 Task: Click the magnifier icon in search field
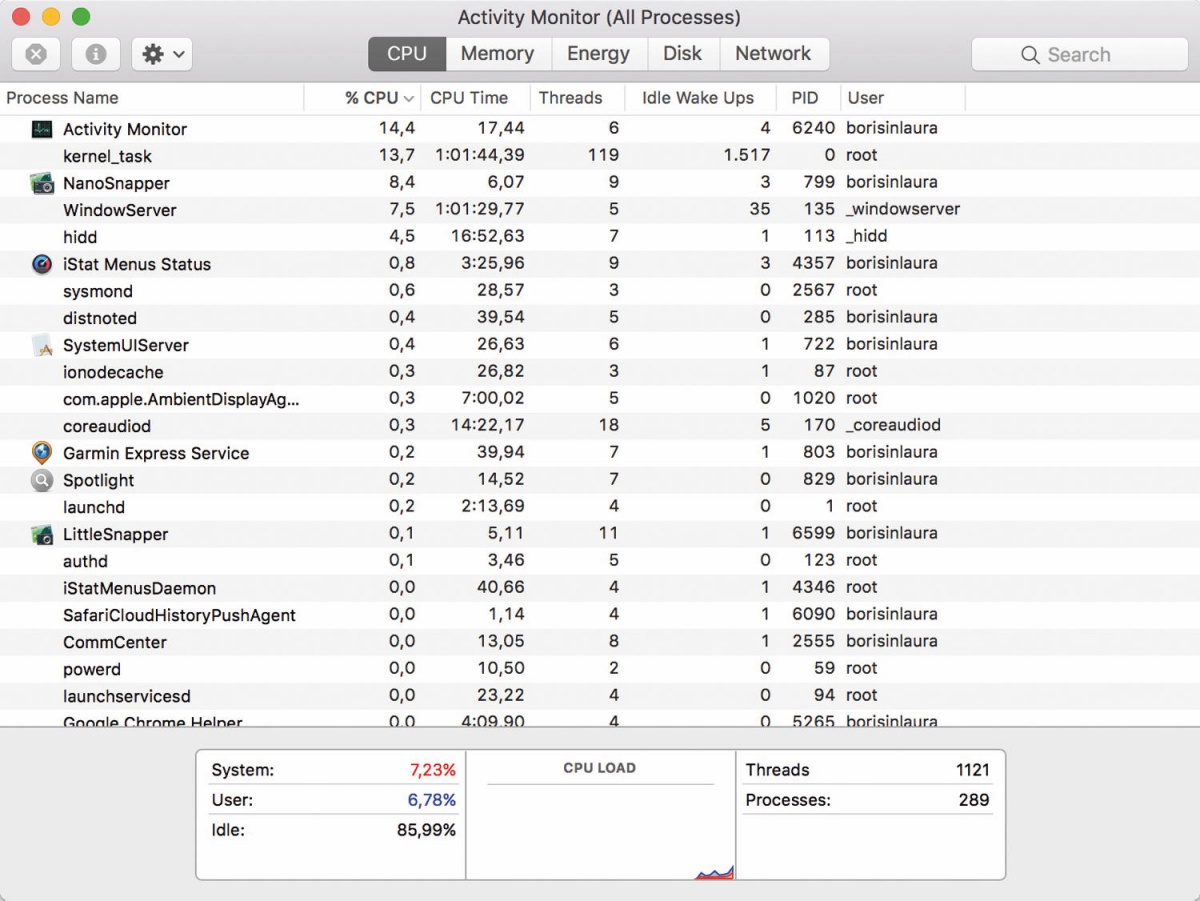(1030, 55)
